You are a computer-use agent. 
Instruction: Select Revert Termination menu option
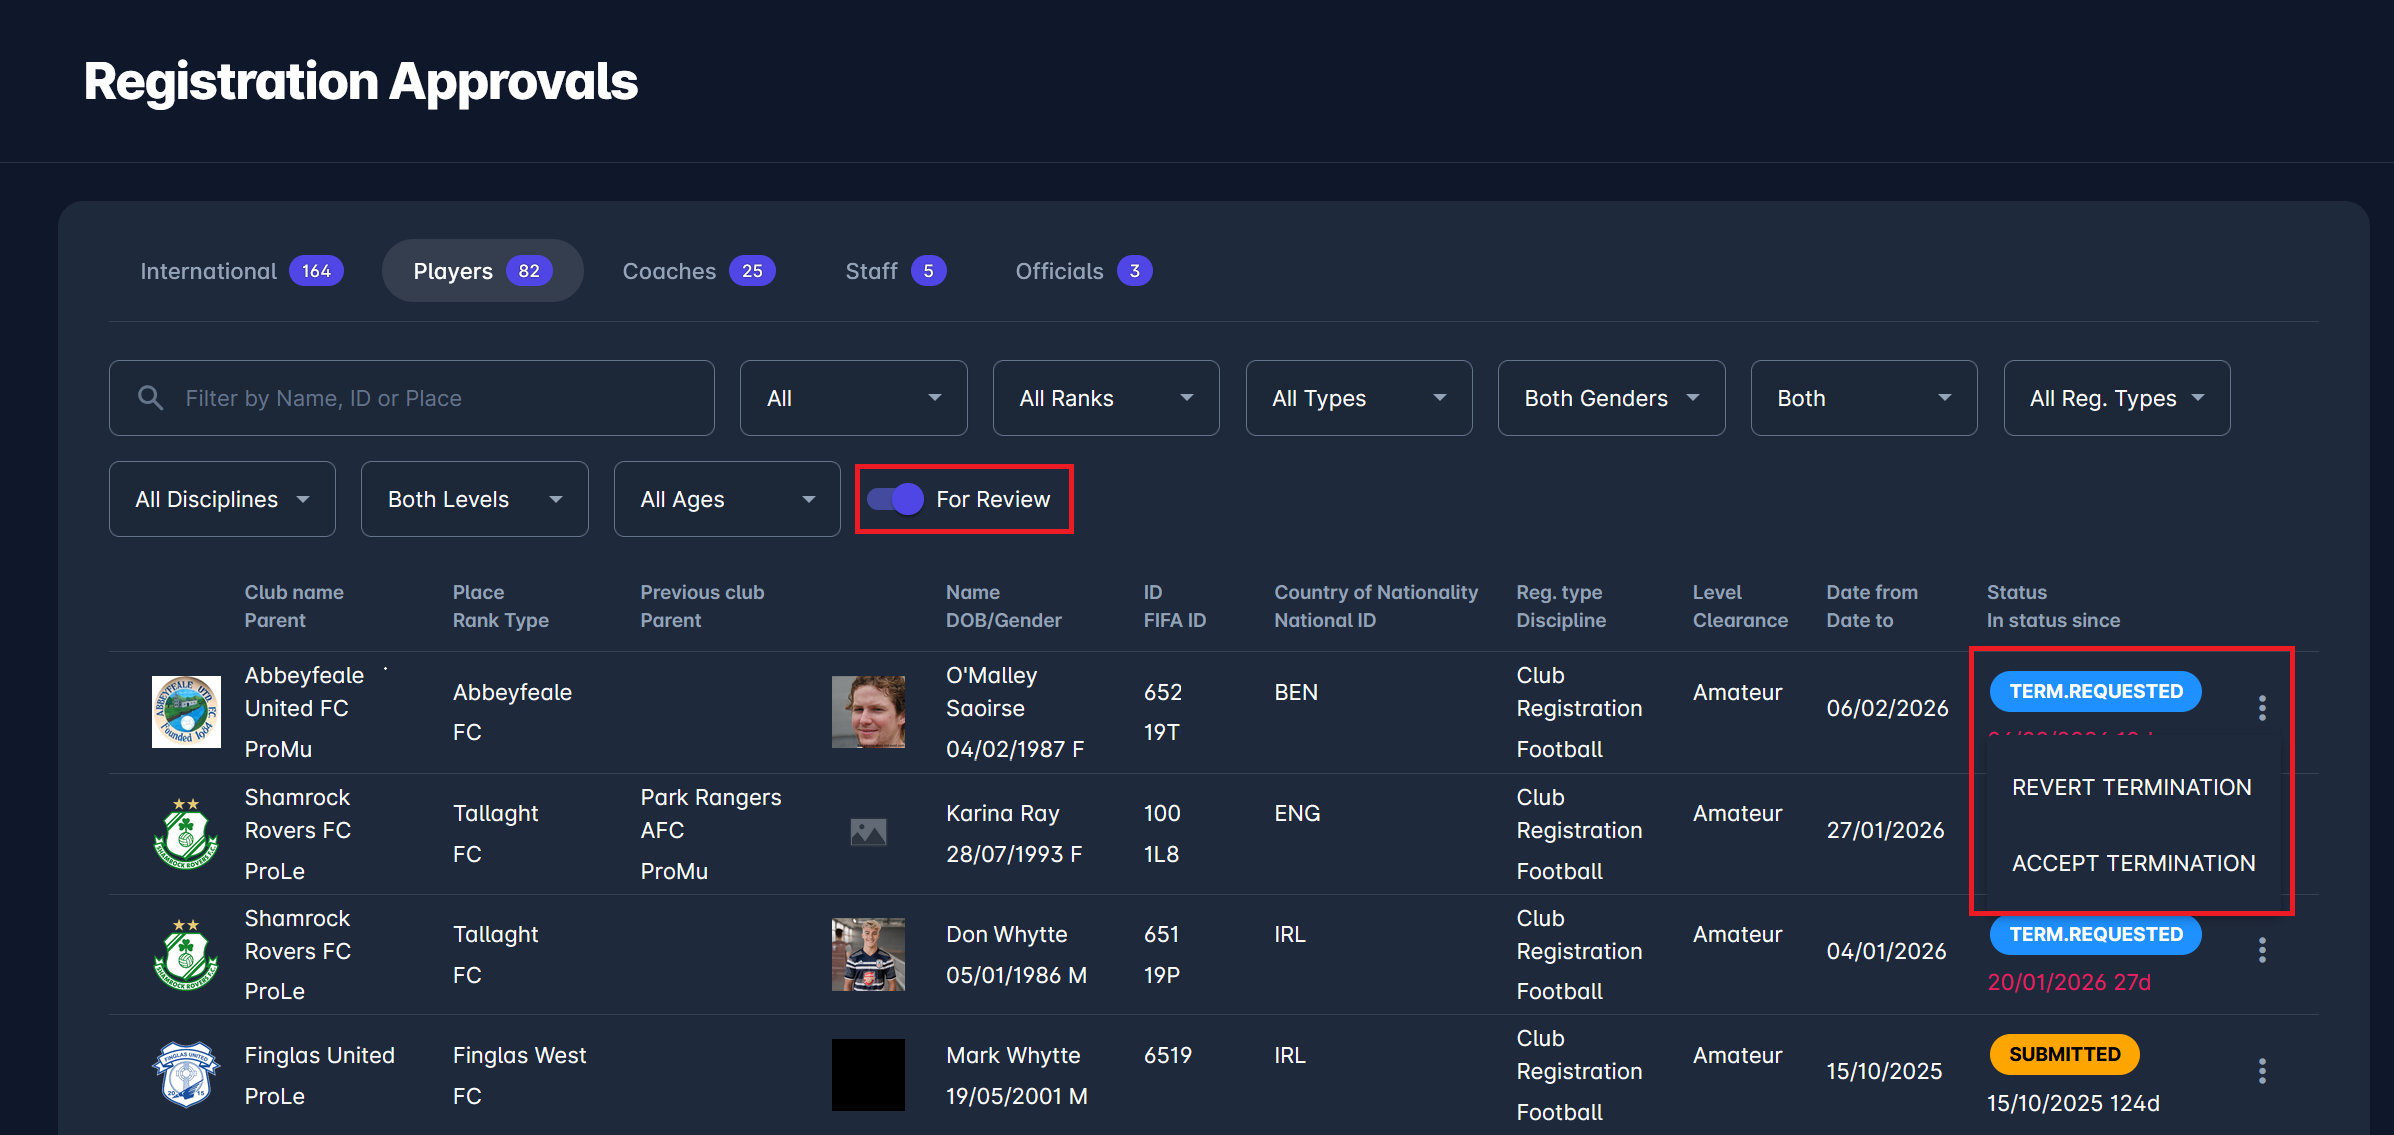(x=2131, y=787)
